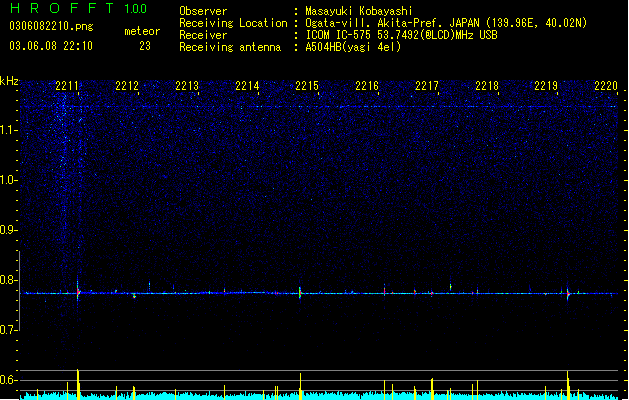Click the HROFFT 1.0.0 title text

point(78,8)
